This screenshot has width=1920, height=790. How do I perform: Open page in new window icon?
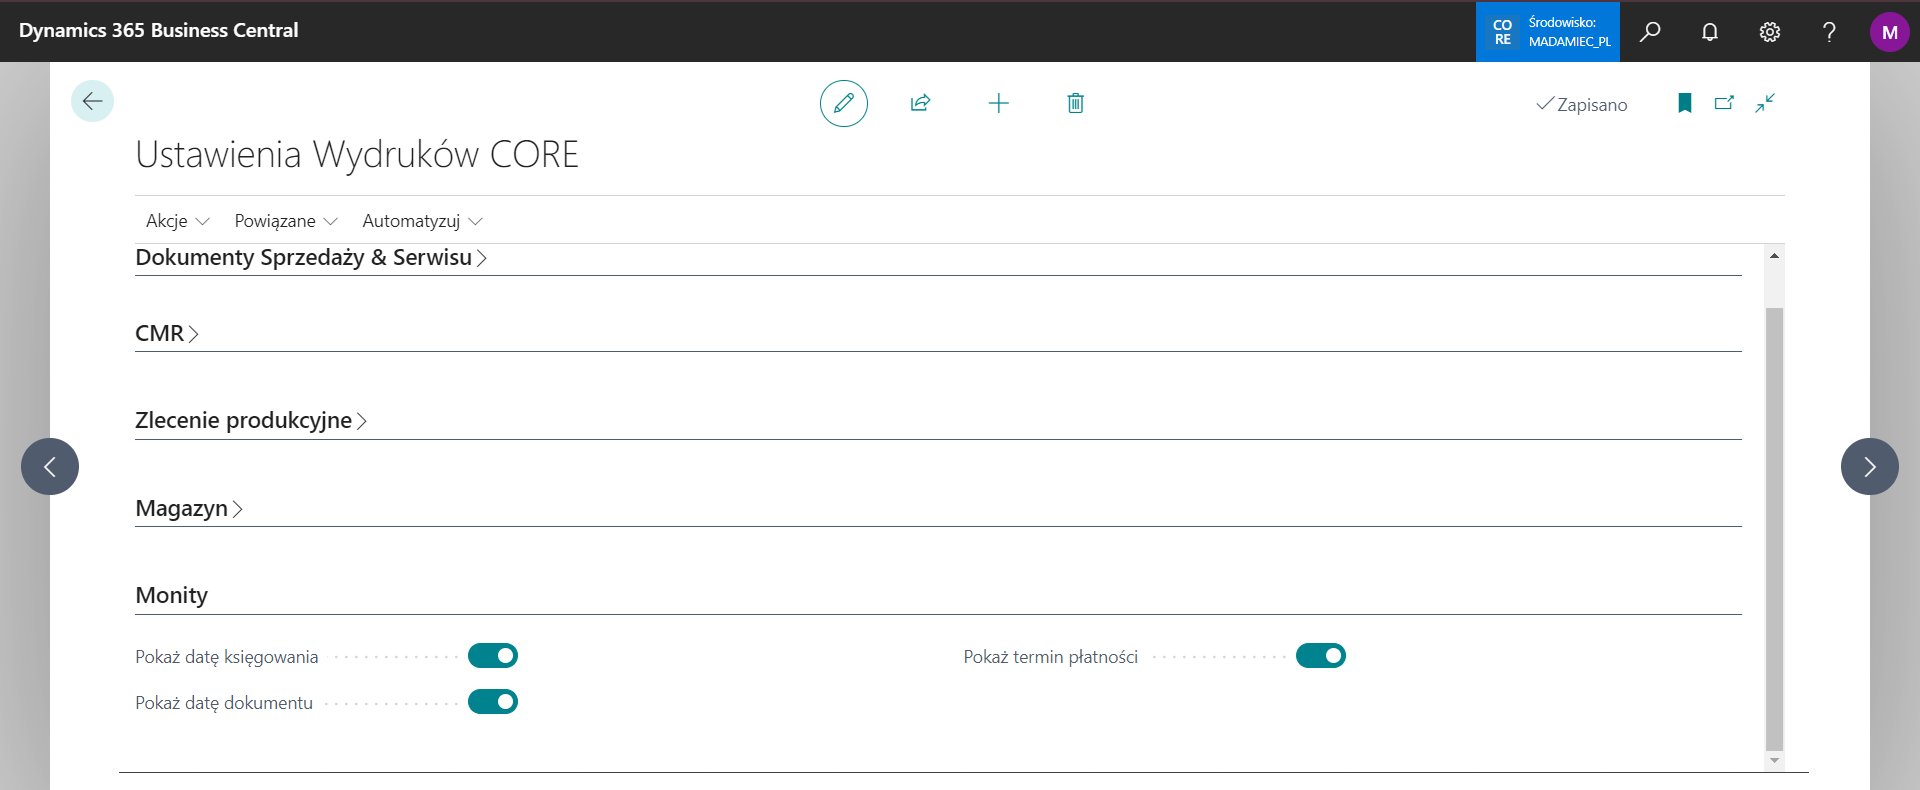pos(1724,103)
